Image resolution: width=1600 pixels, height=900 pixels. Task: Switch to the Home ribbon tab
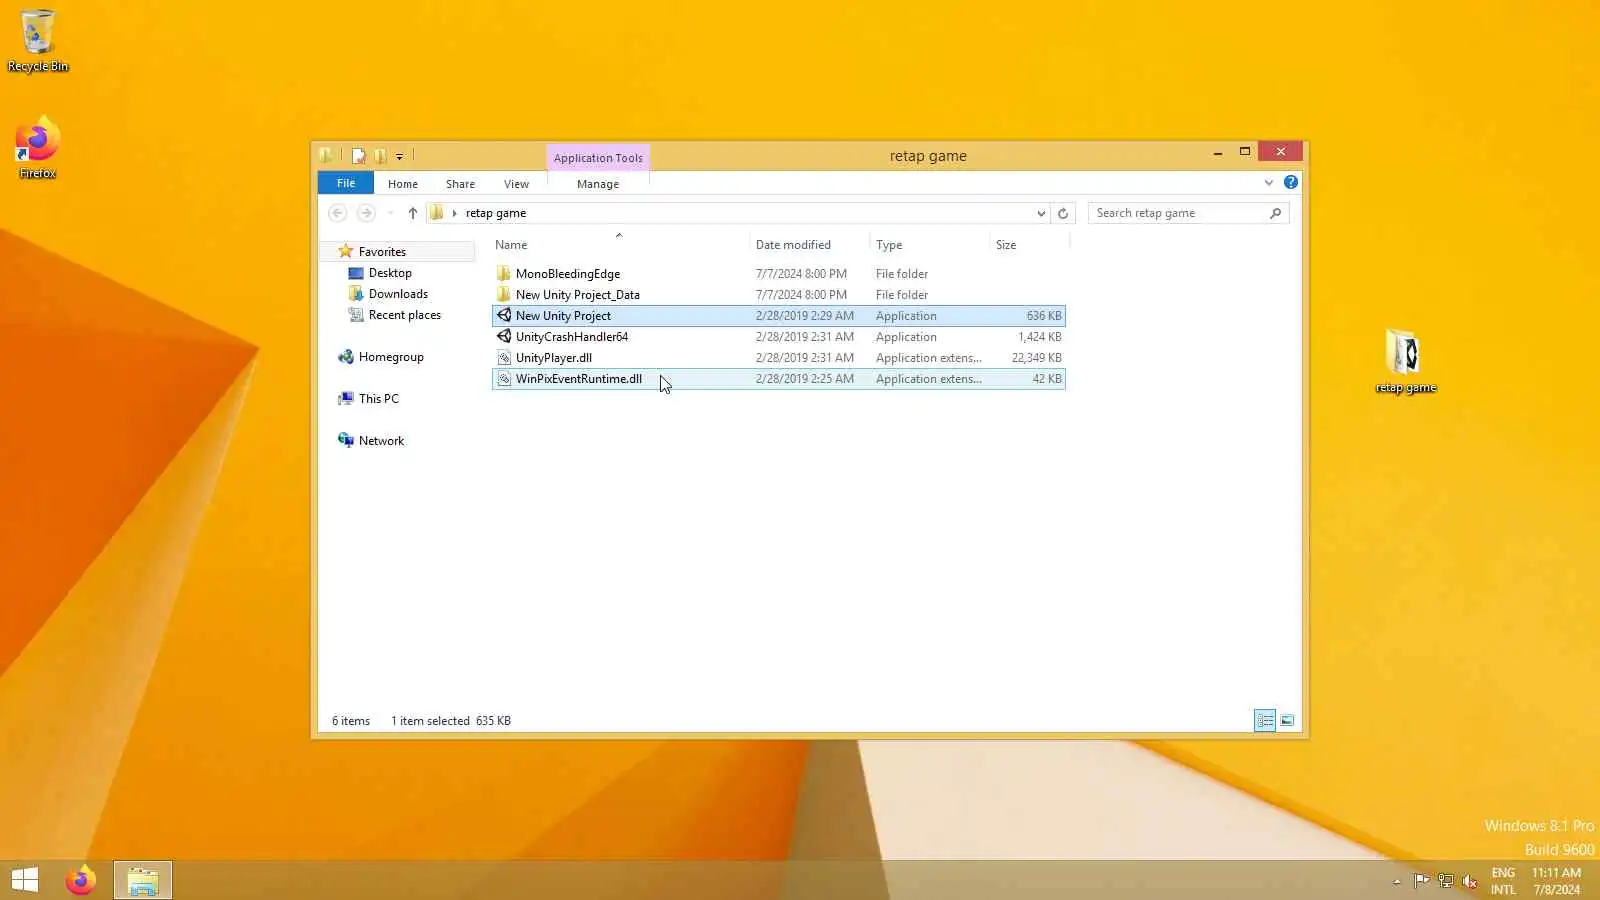[403, 184]
